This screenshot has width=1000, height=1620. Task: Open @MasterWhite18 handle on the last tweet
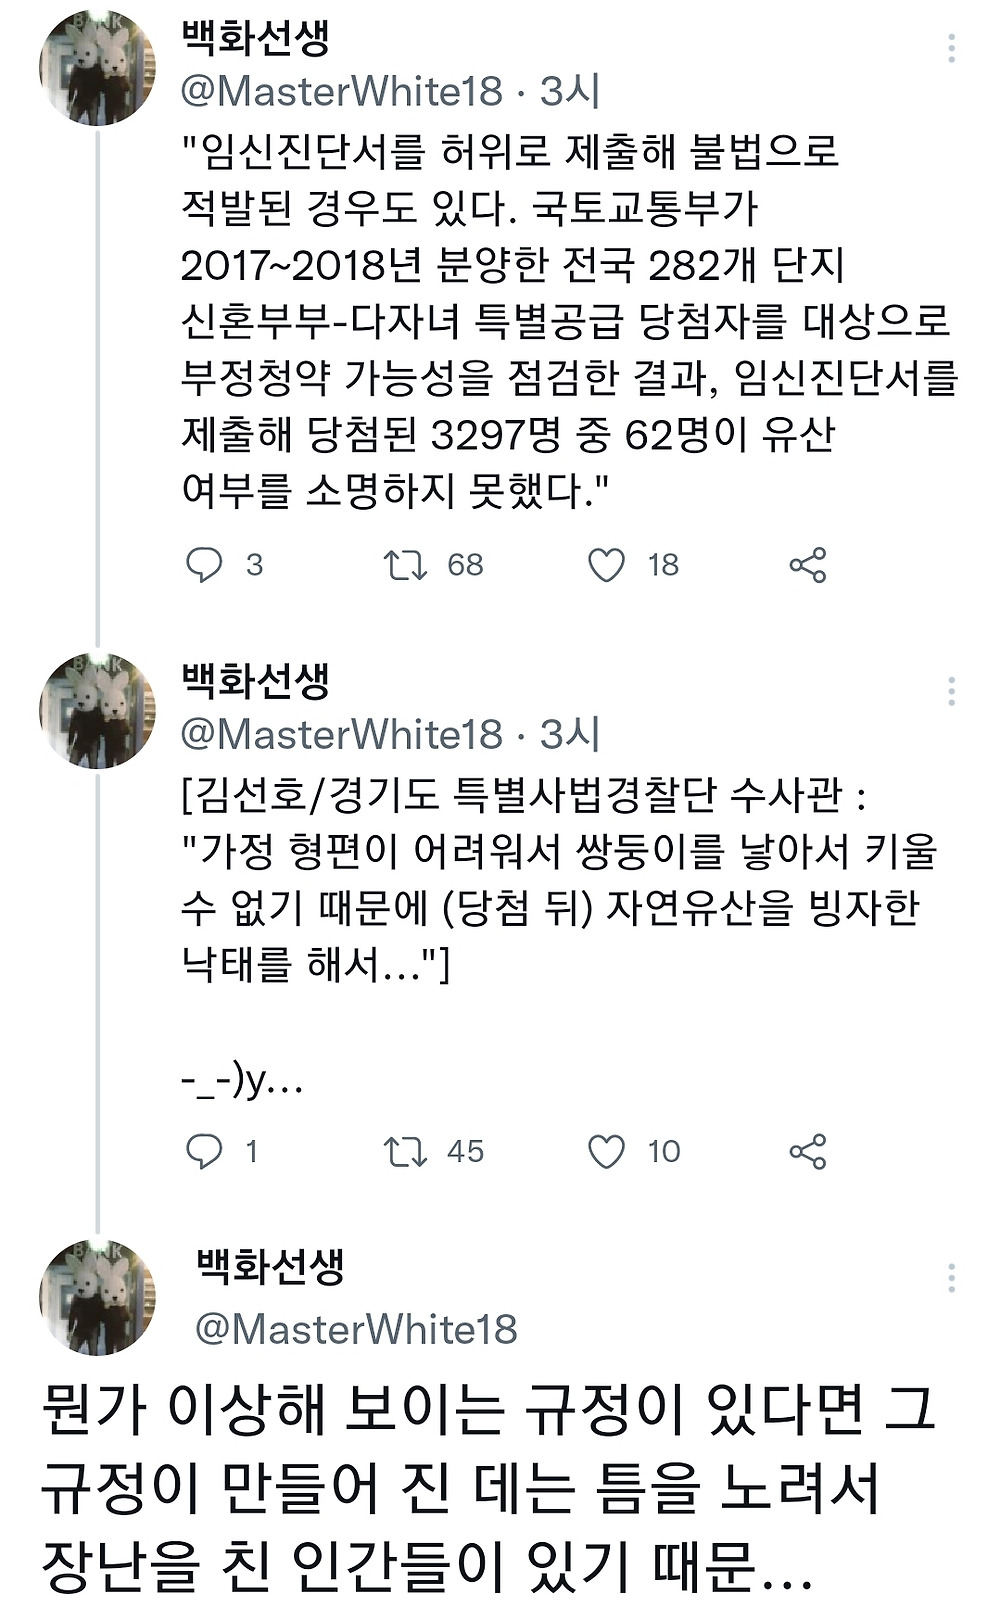tap(356, 1329)
